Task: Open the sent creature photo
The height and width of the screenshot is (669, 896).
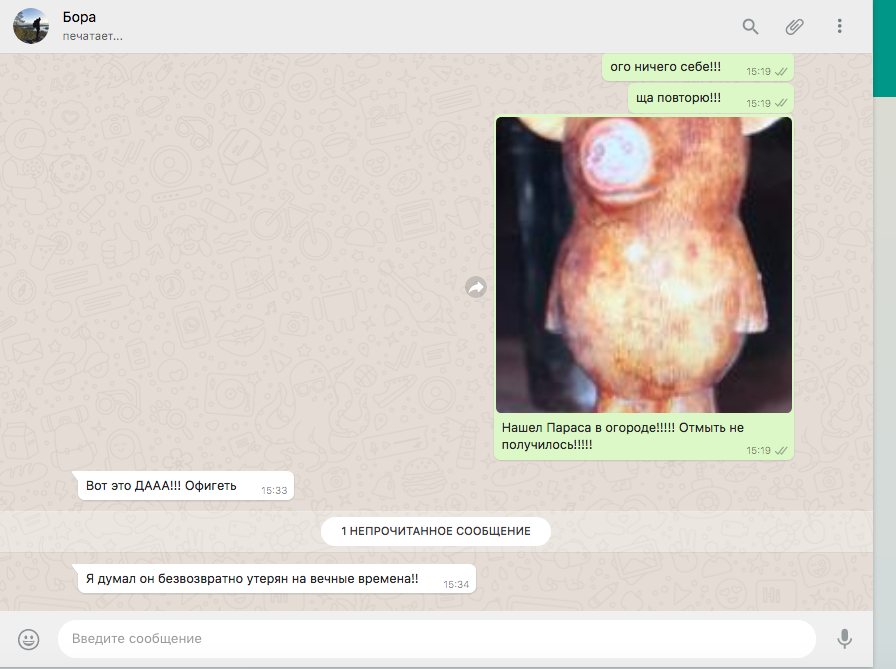Action: (644, 265)
